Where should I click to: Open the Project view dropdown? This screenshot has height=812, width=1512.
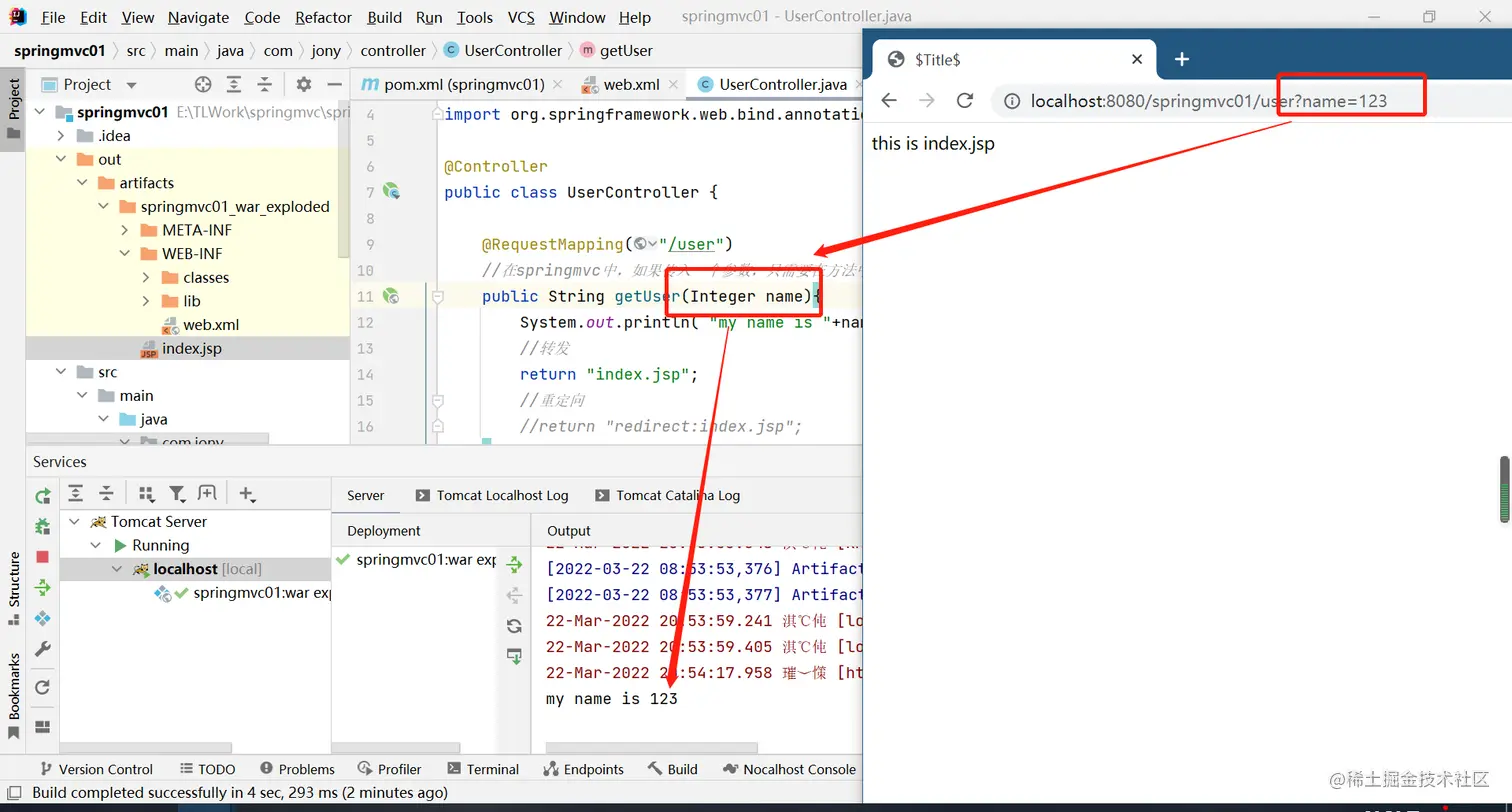click(x=131, y=86)
